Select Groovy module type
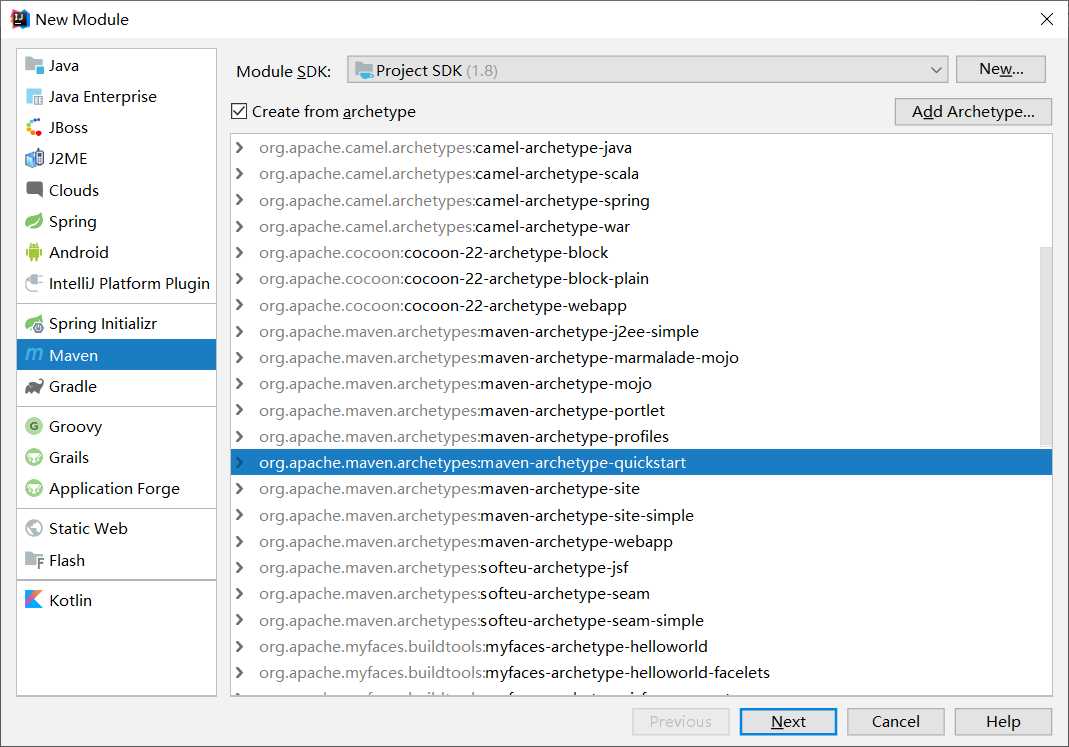Screen dimensions: 1069x747 (x=117, y=426)
